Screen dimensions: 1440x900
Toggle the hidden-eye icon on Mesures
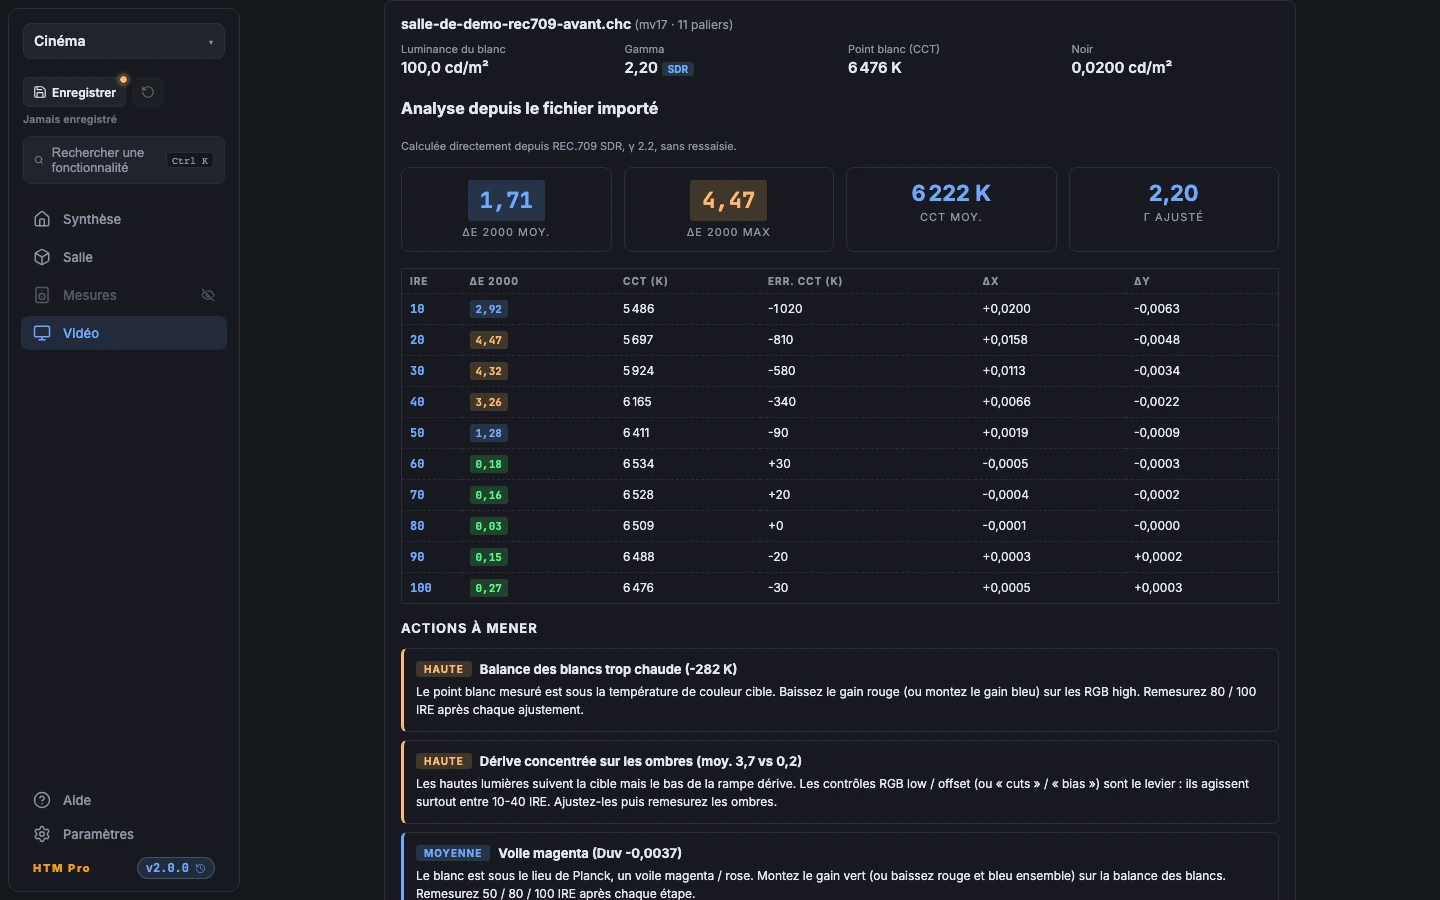click(x=208, y=295)
